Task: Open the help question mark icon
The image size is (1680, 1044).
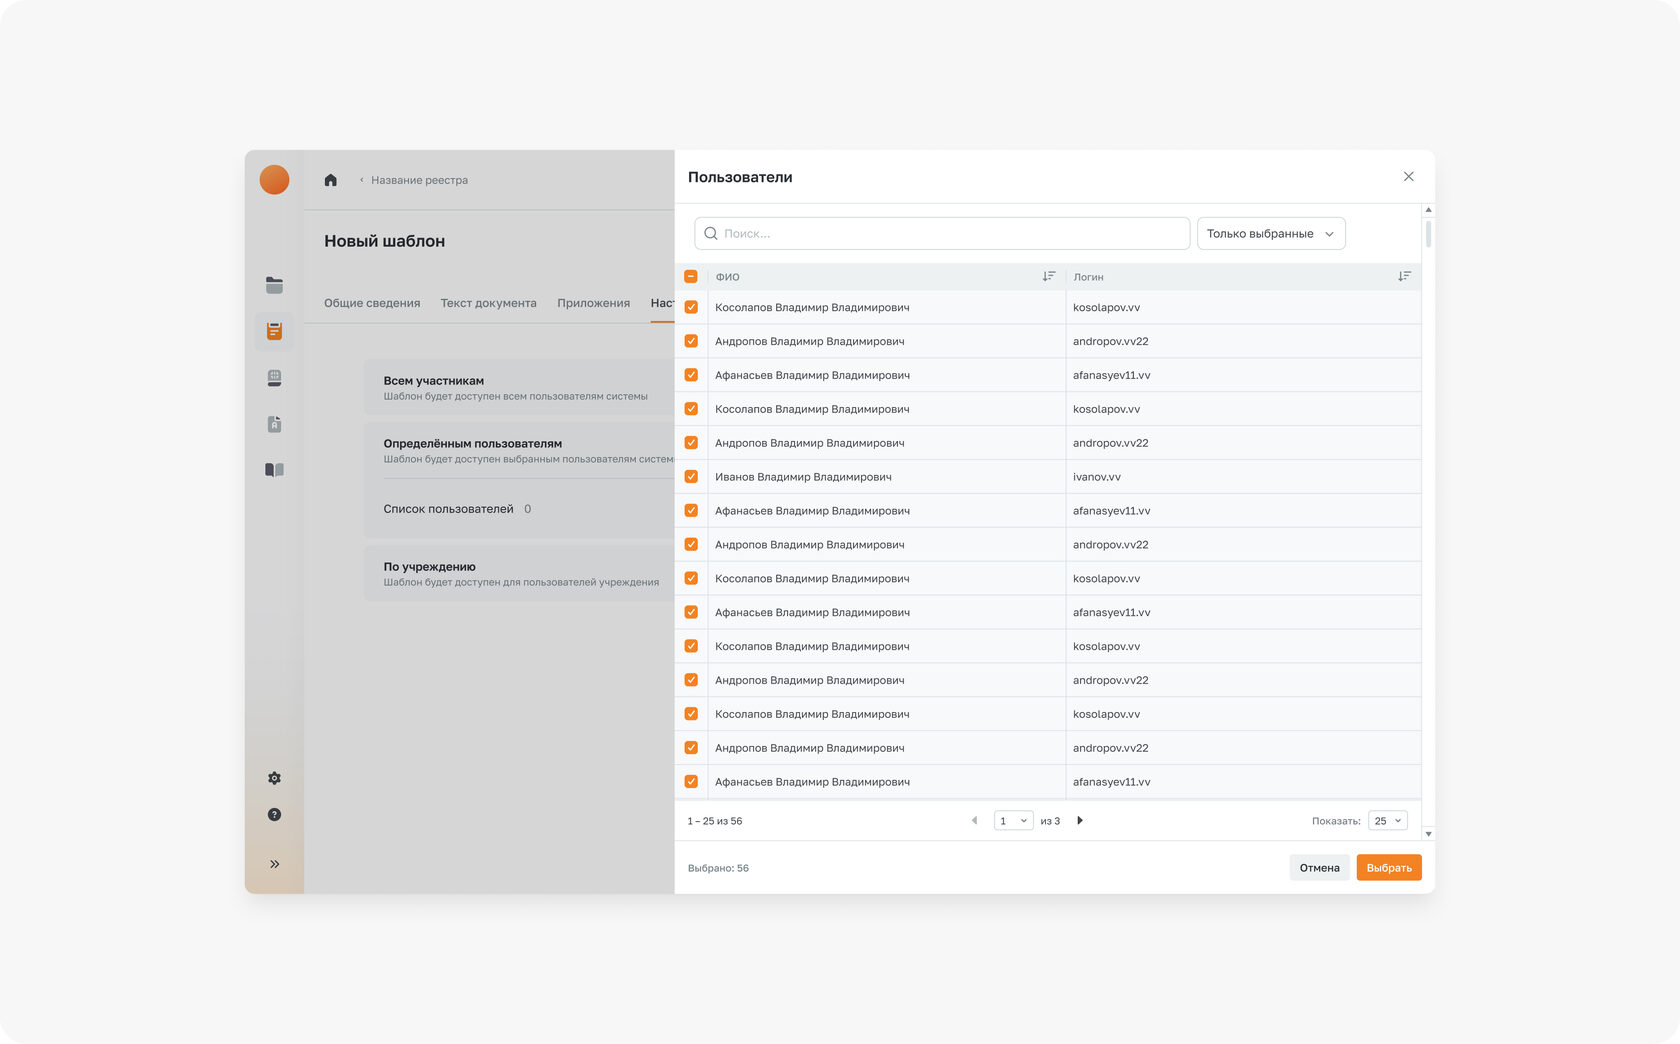Action: pyautogui.click(x=274, y=815)
